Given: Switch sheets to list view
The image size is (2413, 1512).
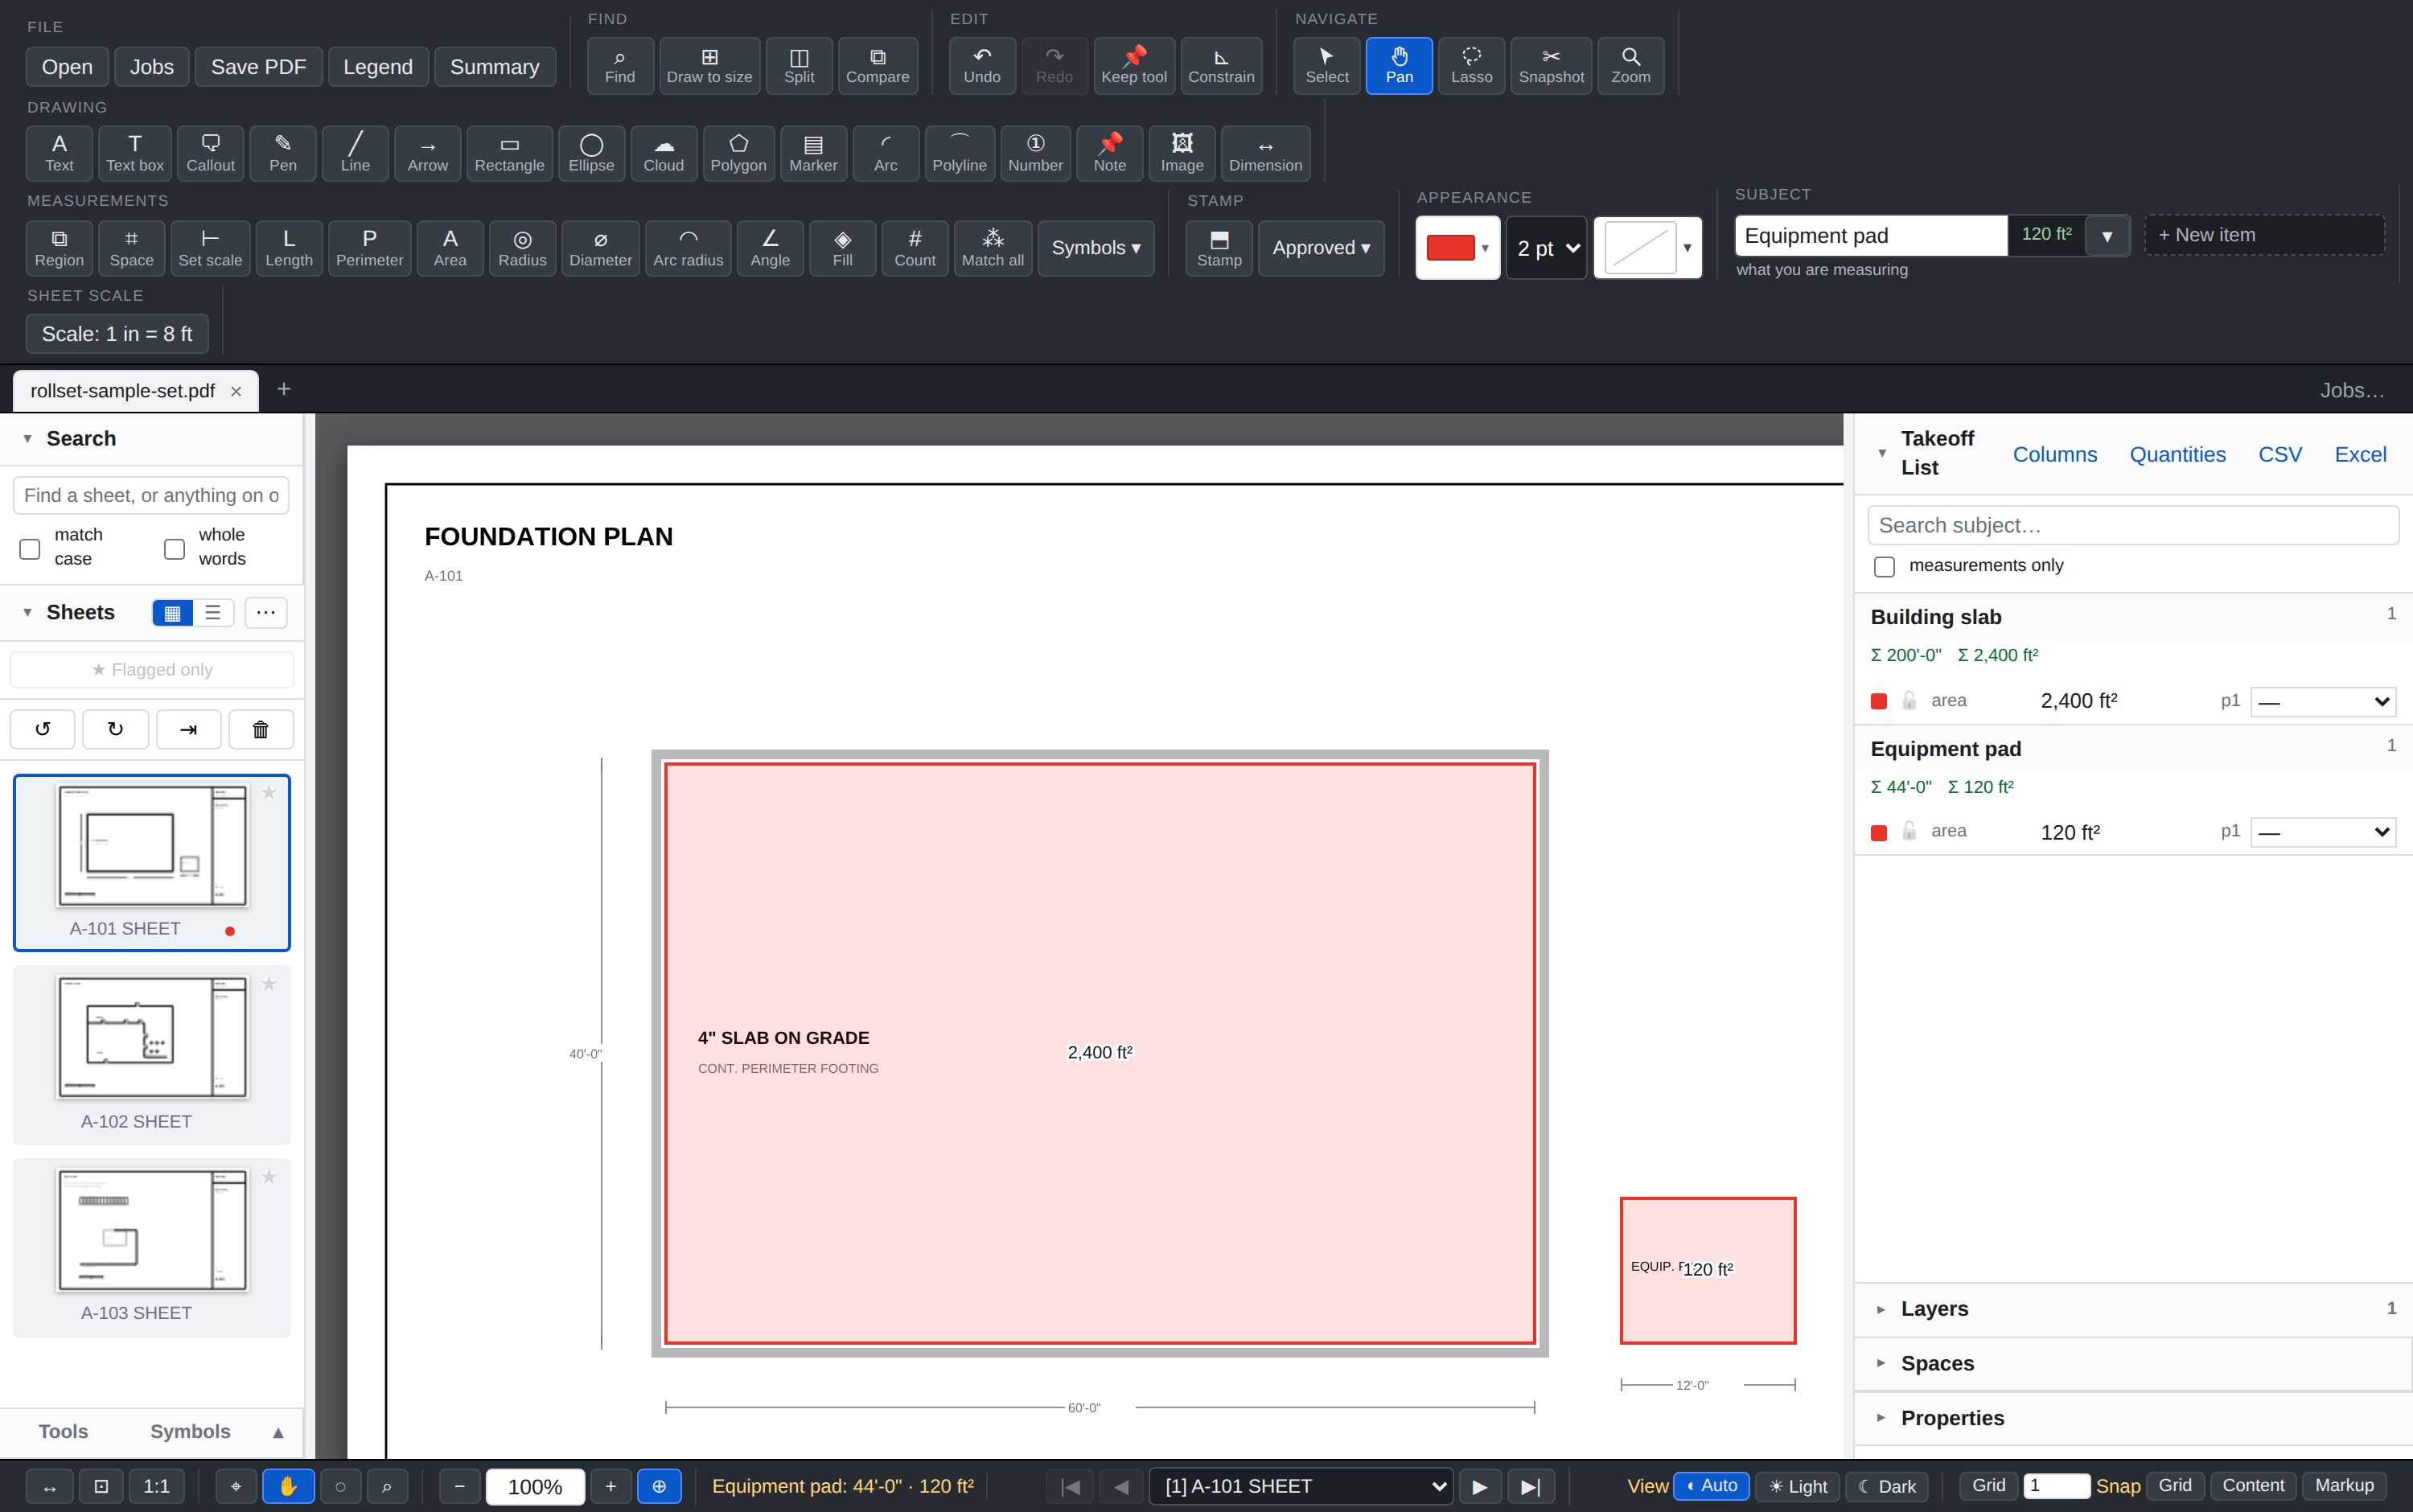Looking at the screenshot, I should tap(213, 612).
